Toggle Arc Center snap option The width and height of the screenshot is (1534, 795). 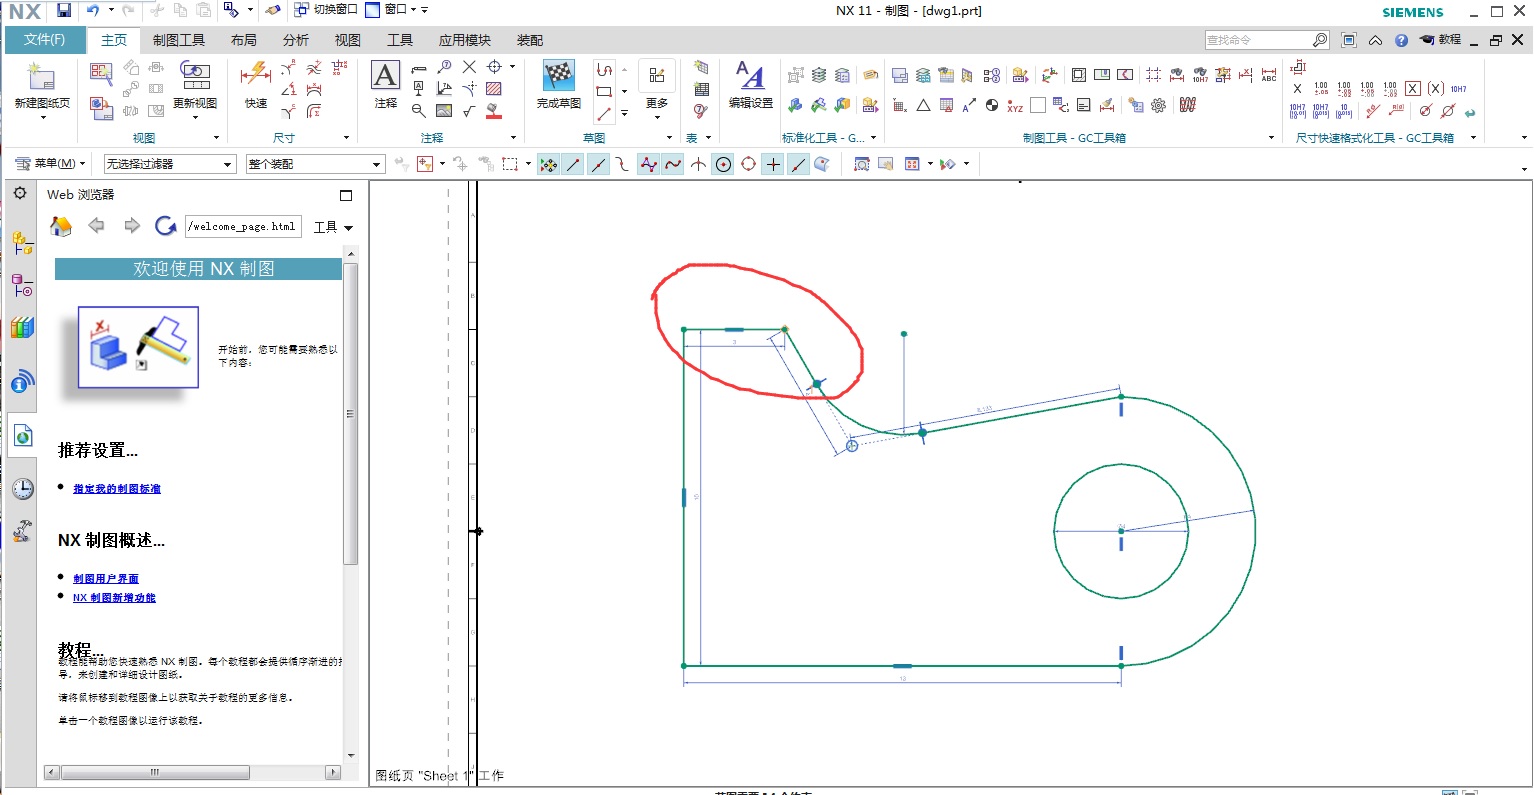(x=723, y=164)
